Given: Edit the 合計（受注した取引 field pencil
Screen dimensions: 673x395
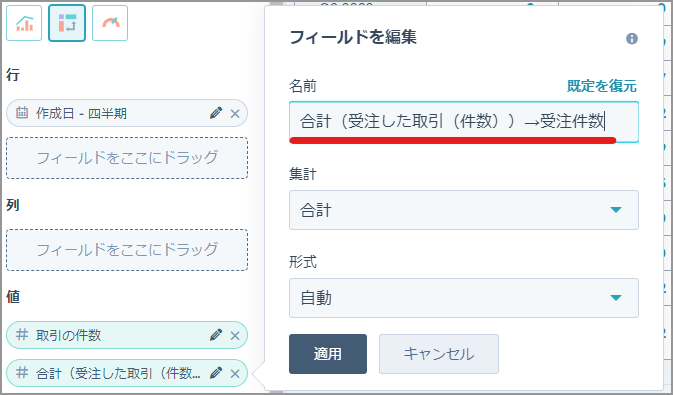Looking at the screenshot, I should pos(216,373).
